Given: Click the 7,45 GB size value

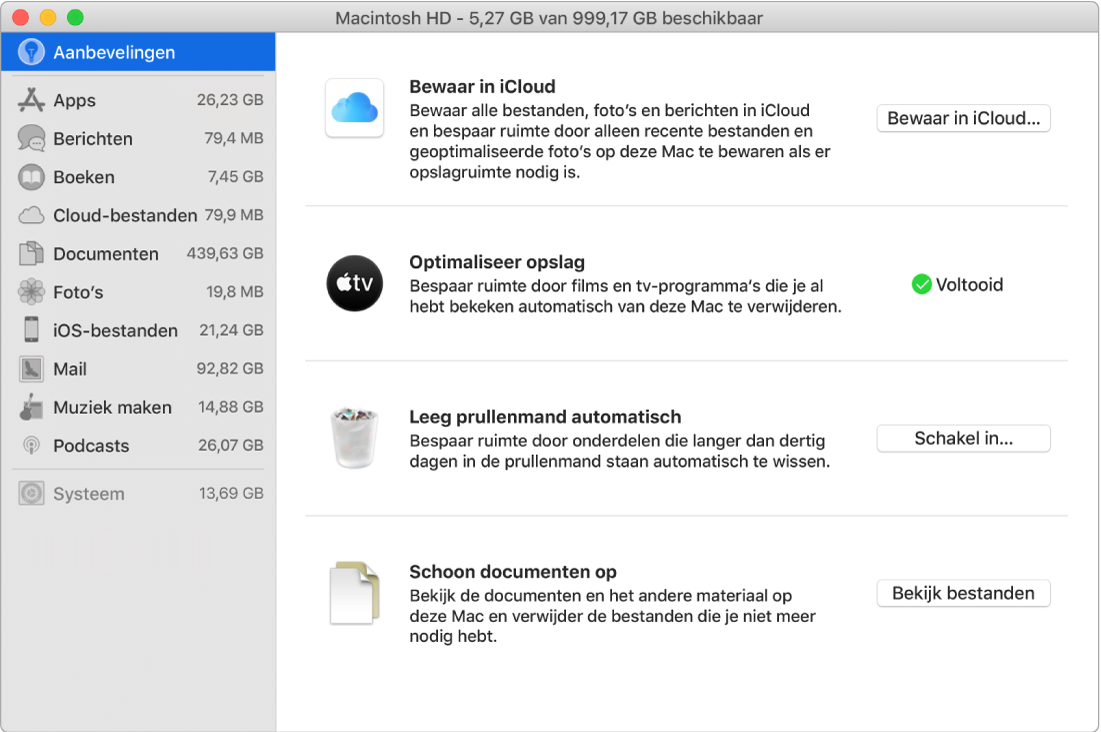Looking at the screenshot, I should point(235,177).
